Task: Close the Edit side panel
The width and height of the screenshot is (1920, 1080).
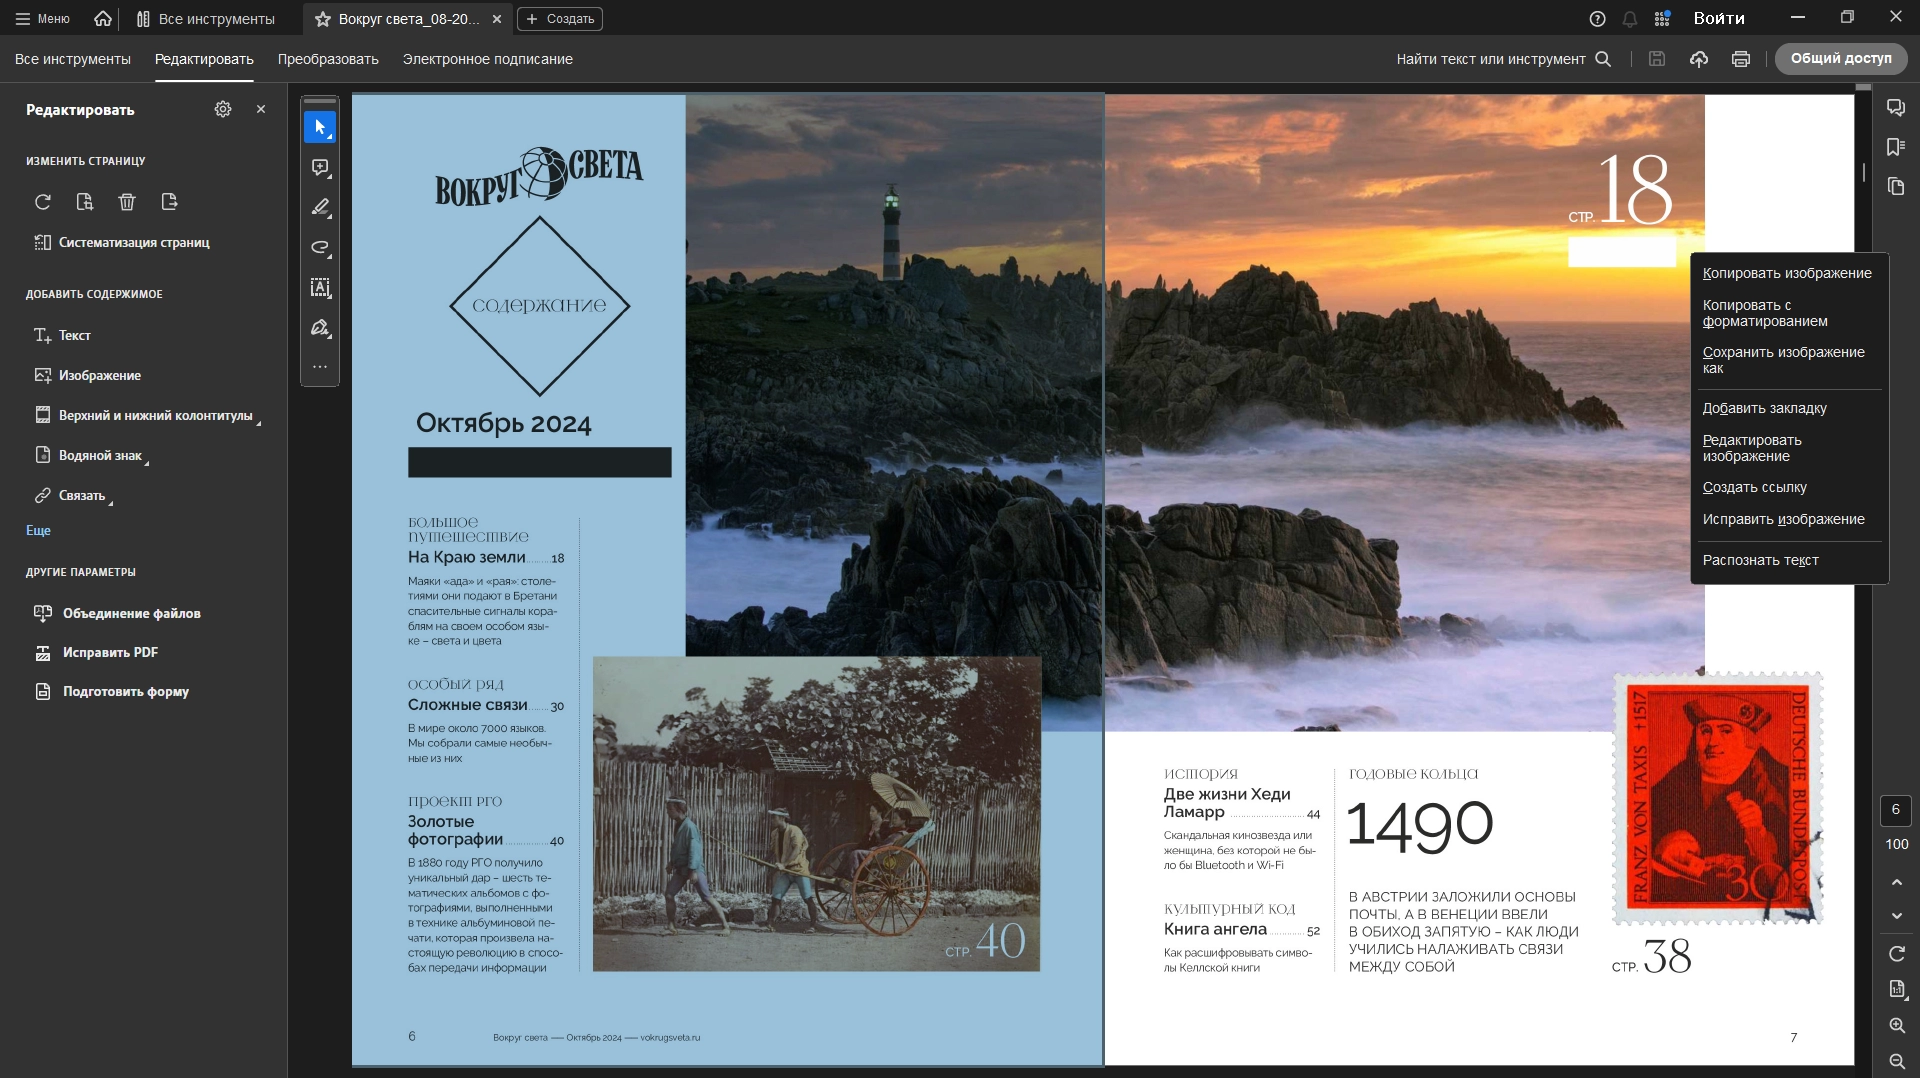Action: [x=261, y=109]
